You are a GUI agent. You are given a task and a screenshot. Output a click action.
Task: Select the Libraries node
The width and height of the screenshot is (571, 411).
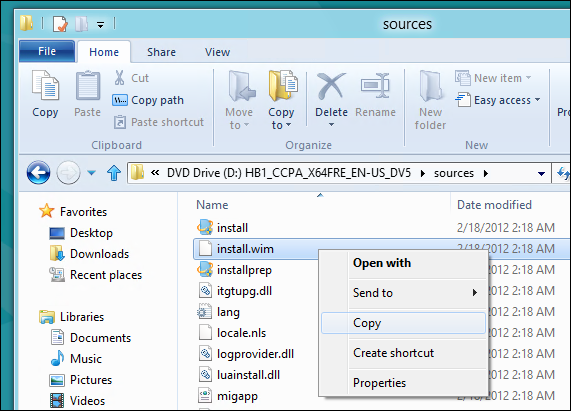(x=71, y=317)
